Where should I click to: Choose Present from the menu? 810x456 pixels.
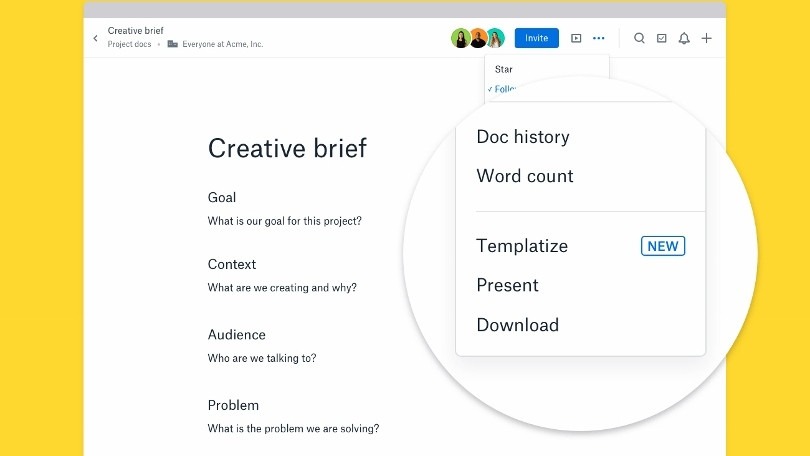(507, 285)
